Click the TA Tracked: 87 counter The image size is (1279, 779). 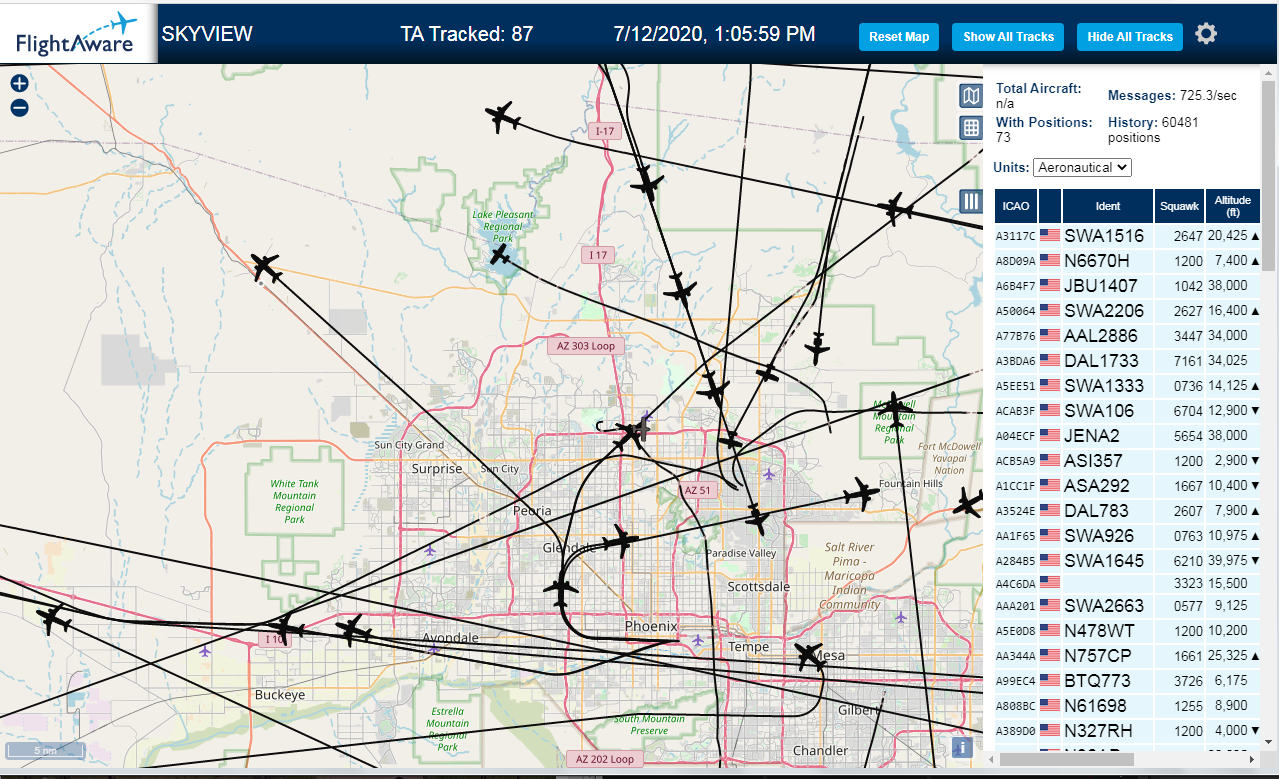tap(467, 34)
